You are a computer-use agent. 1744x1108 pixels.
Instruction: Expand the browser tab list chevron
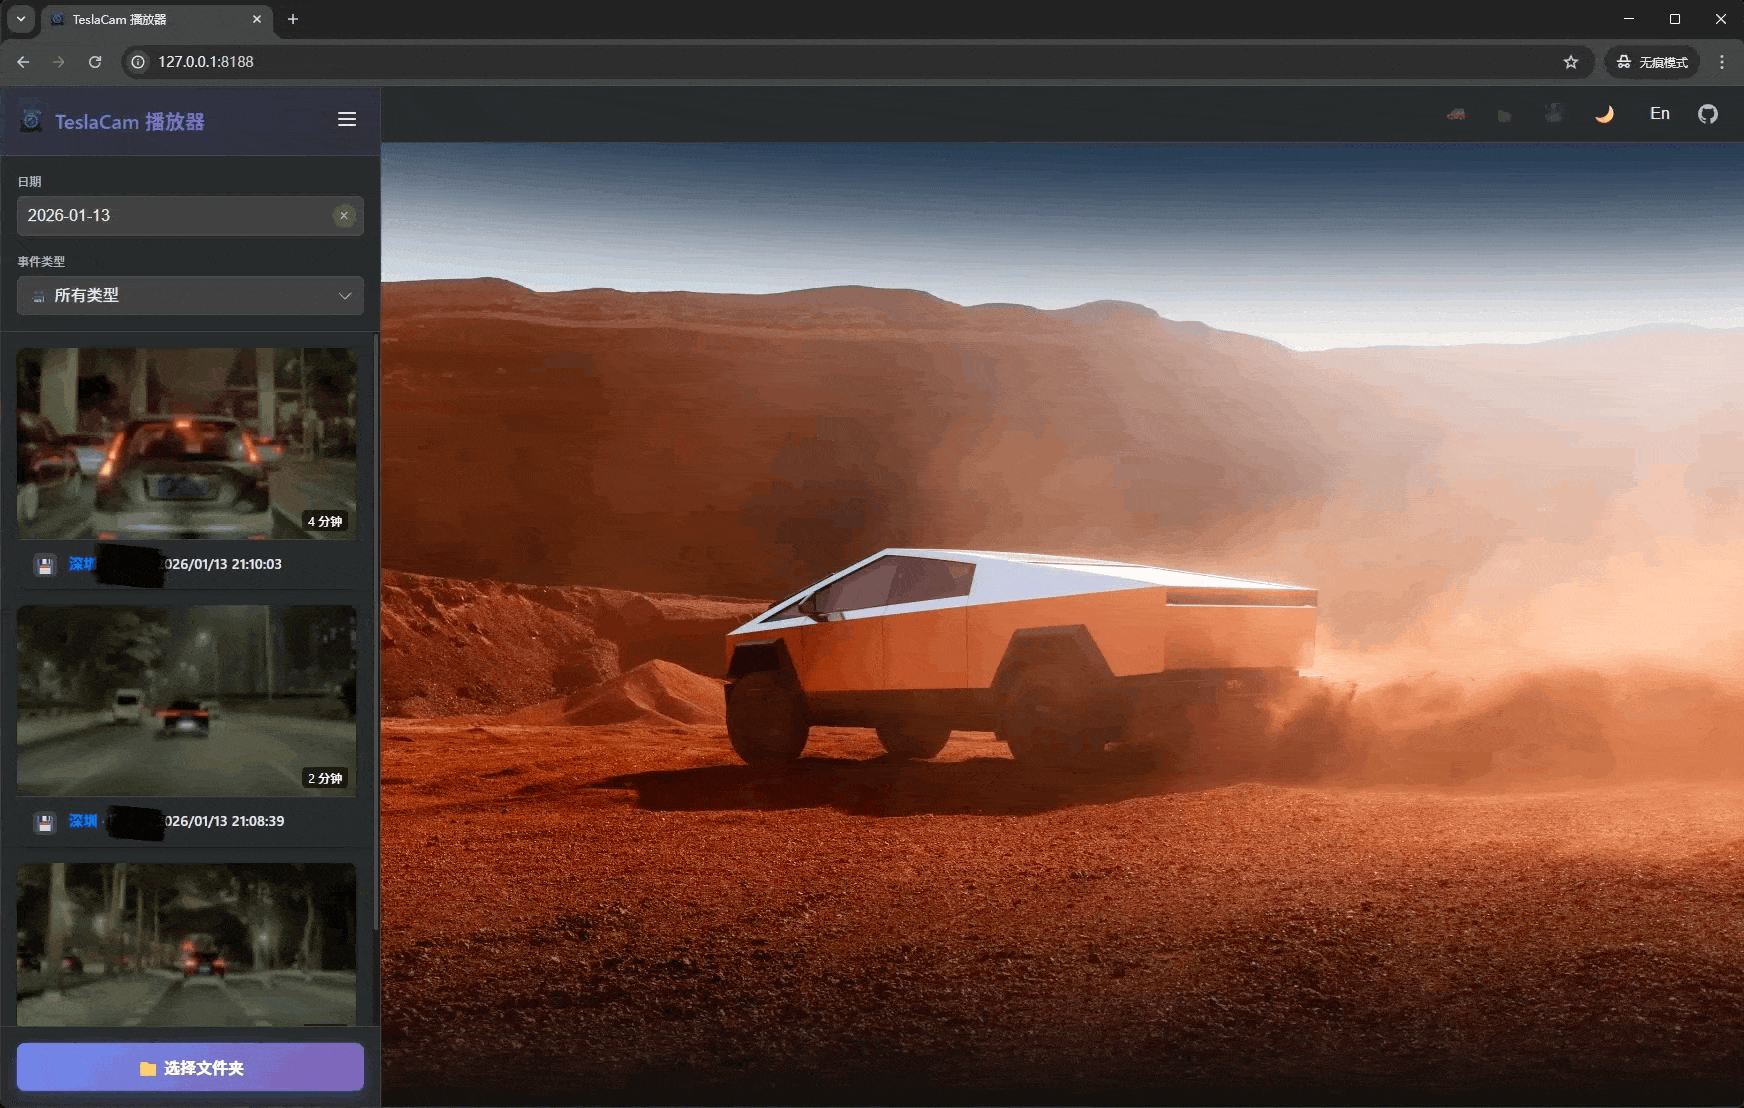coord(20,19)
